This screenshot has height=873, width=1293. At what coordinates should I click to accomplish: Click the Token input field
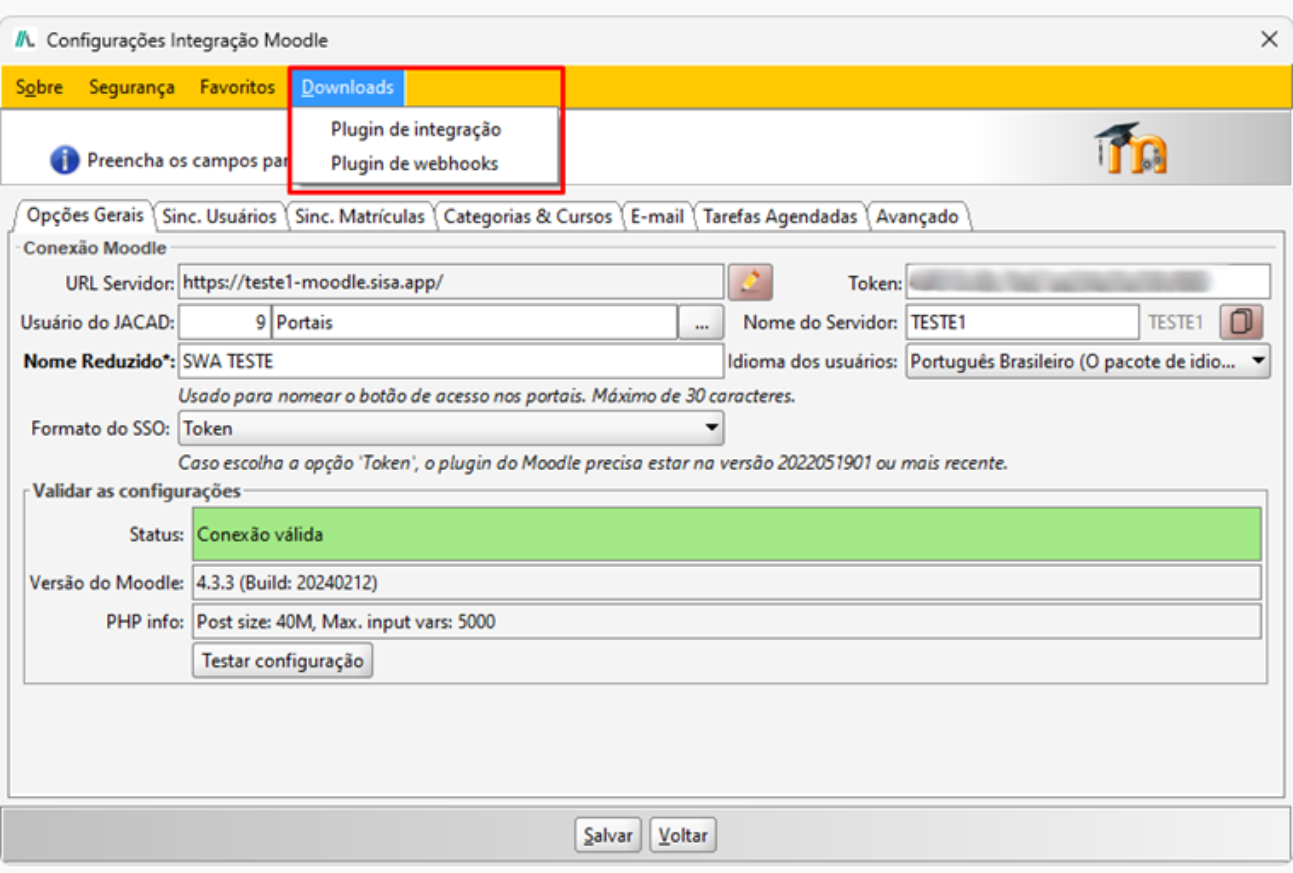[1088, 282]
